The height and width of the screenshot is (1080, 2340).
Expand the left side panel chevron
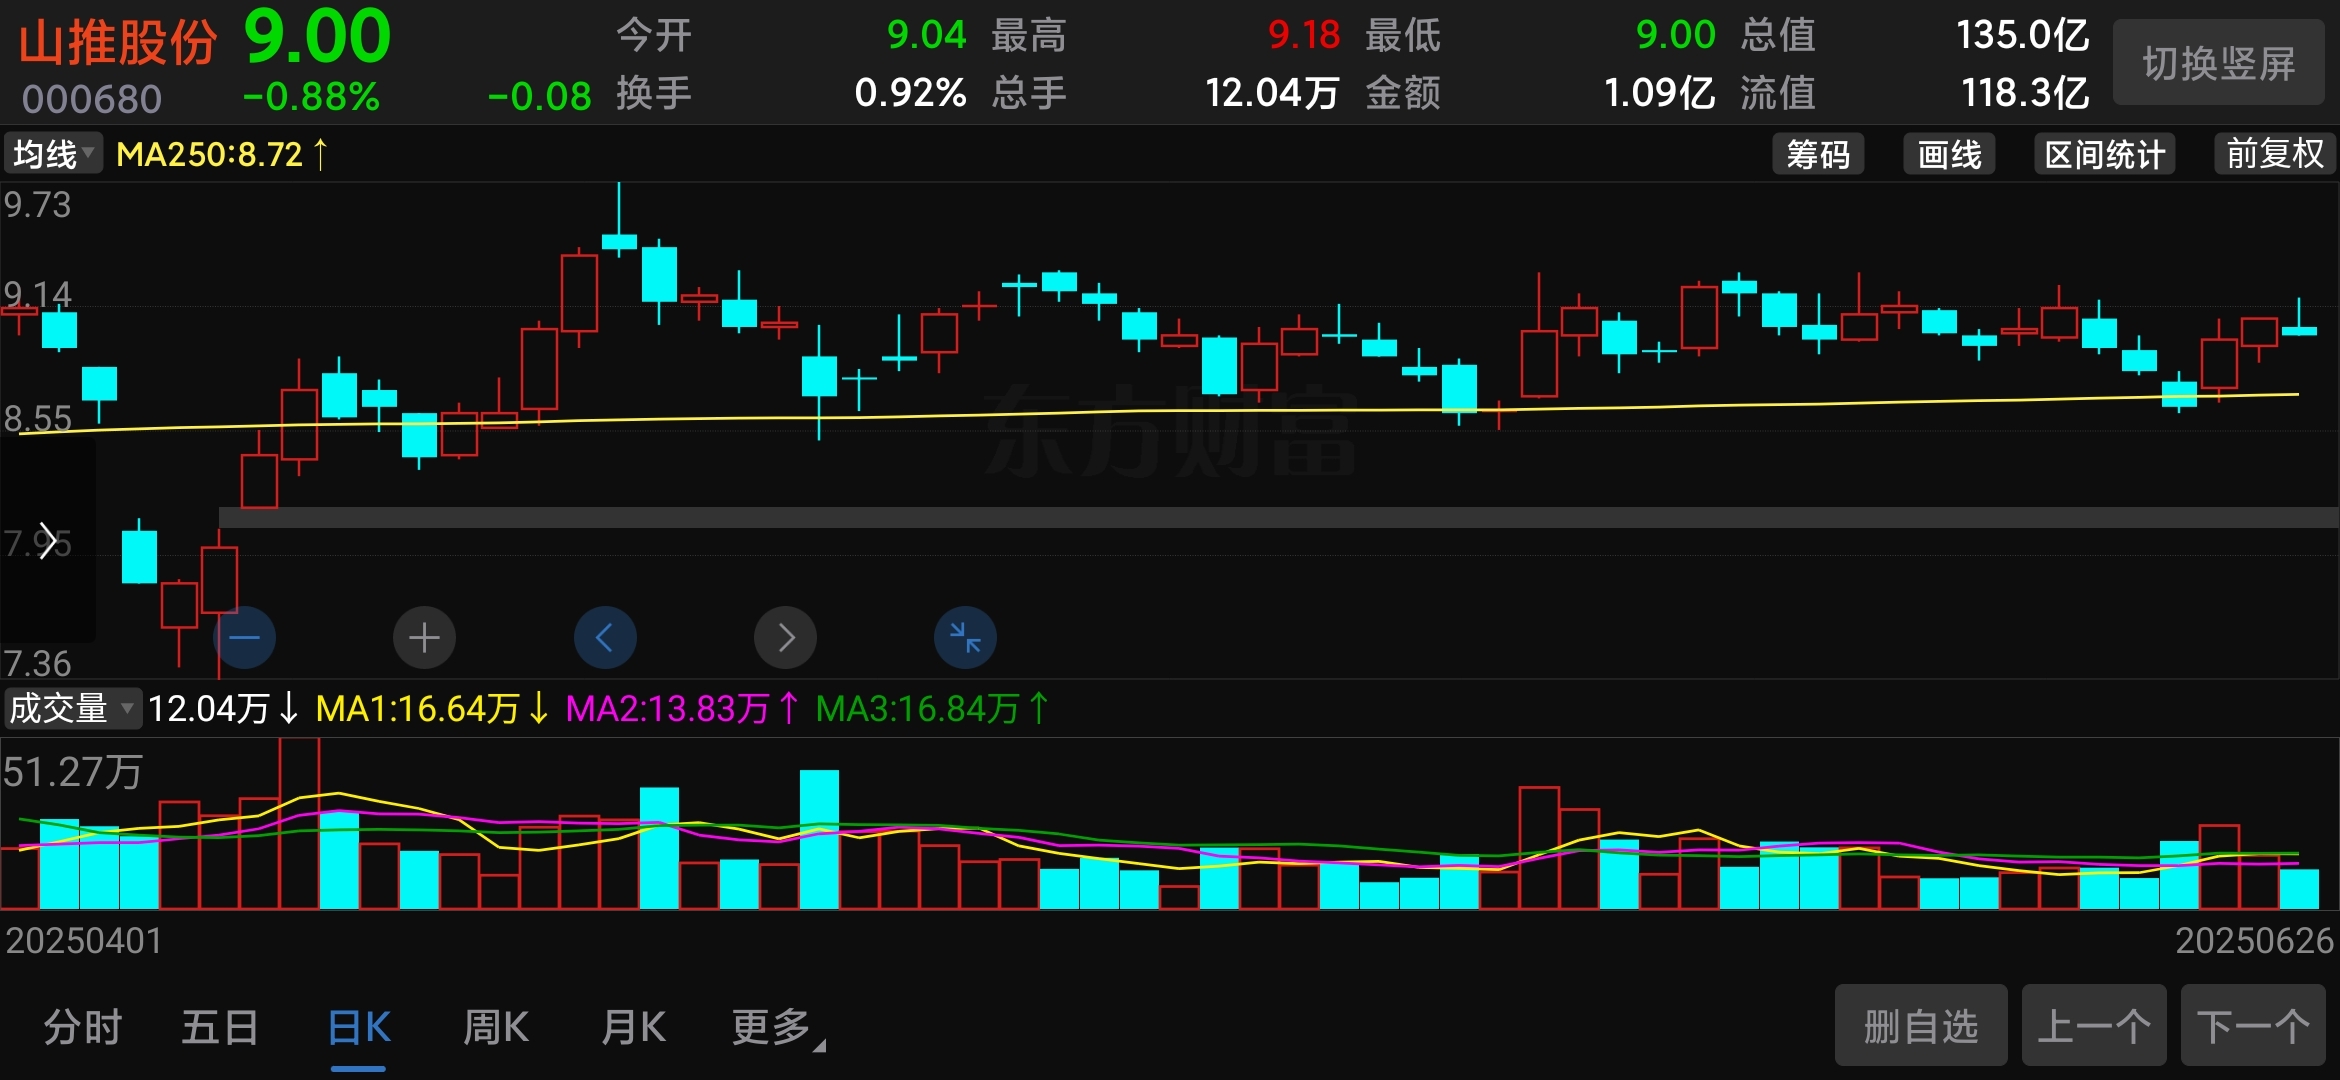47,541
